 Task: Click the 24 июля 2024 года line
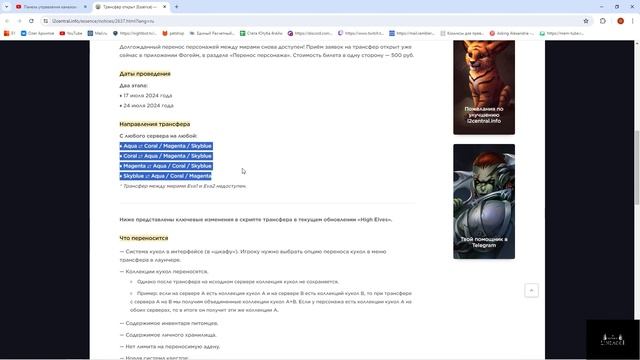pyautogui.click(x=147, y=105)
